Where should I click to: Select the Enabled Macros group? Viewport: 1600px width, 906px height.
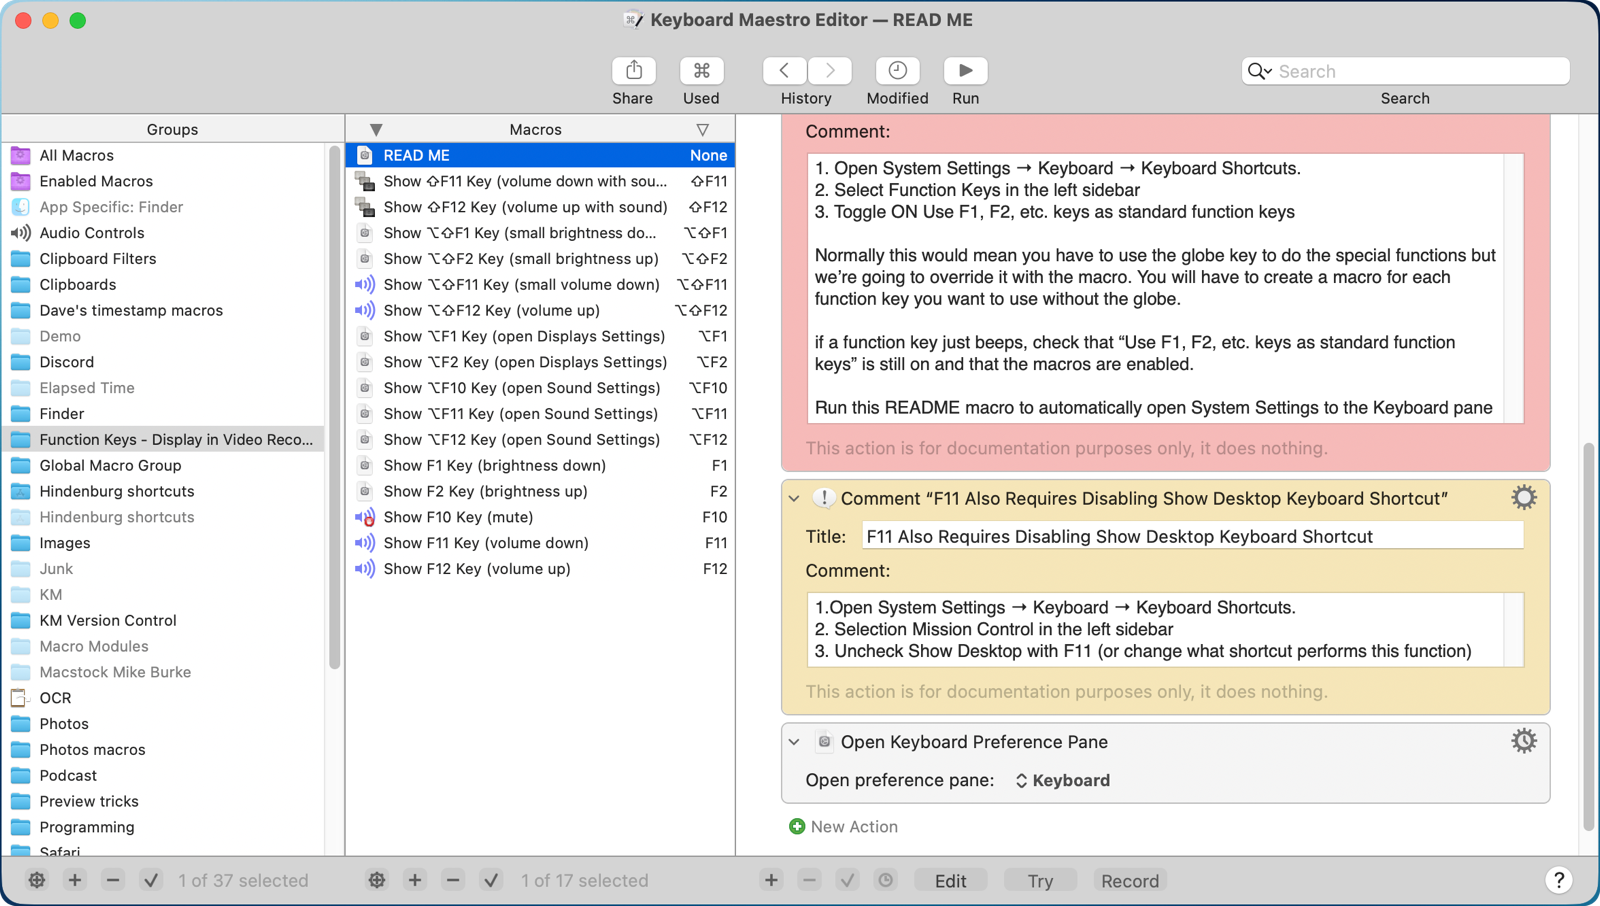click(x=165, y=181)
